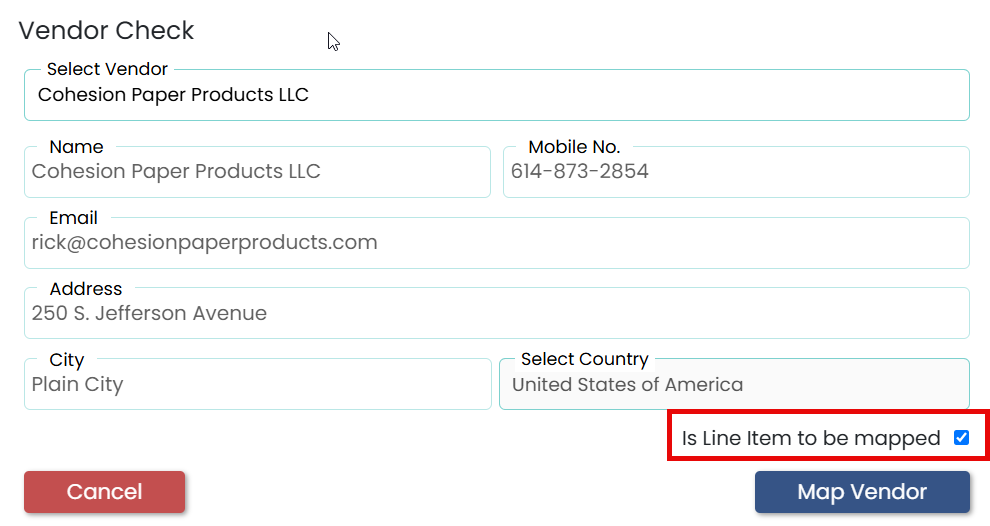The height and width of the screenshot is (526, 990).
Task: Select the City input field
Action: pos(257,385)
